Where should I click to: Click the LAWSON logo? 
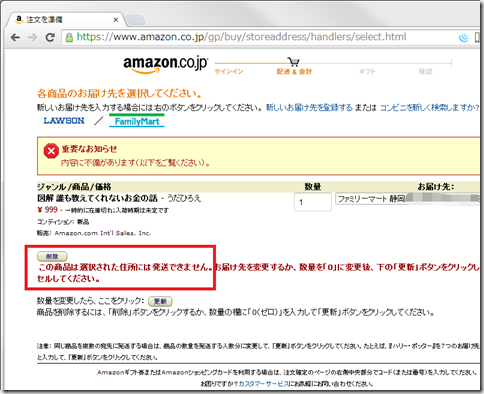64,121
